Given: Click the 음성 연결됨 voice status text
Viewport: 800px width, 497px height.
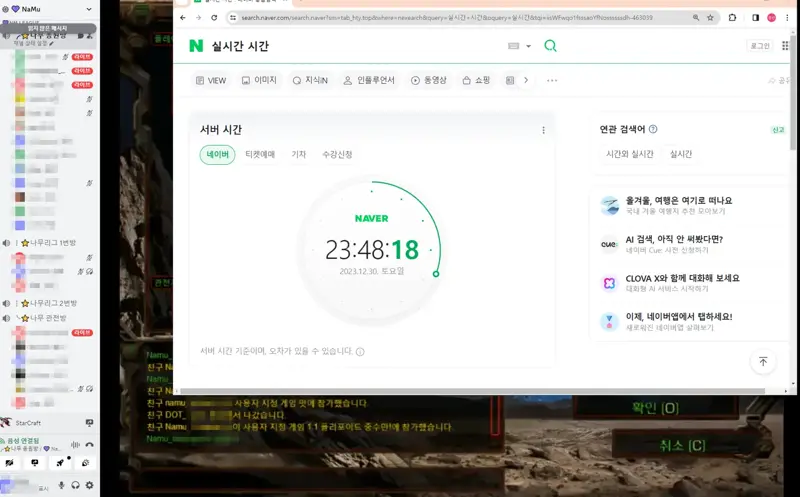Looking at the screenshot, I should point(23,440).
